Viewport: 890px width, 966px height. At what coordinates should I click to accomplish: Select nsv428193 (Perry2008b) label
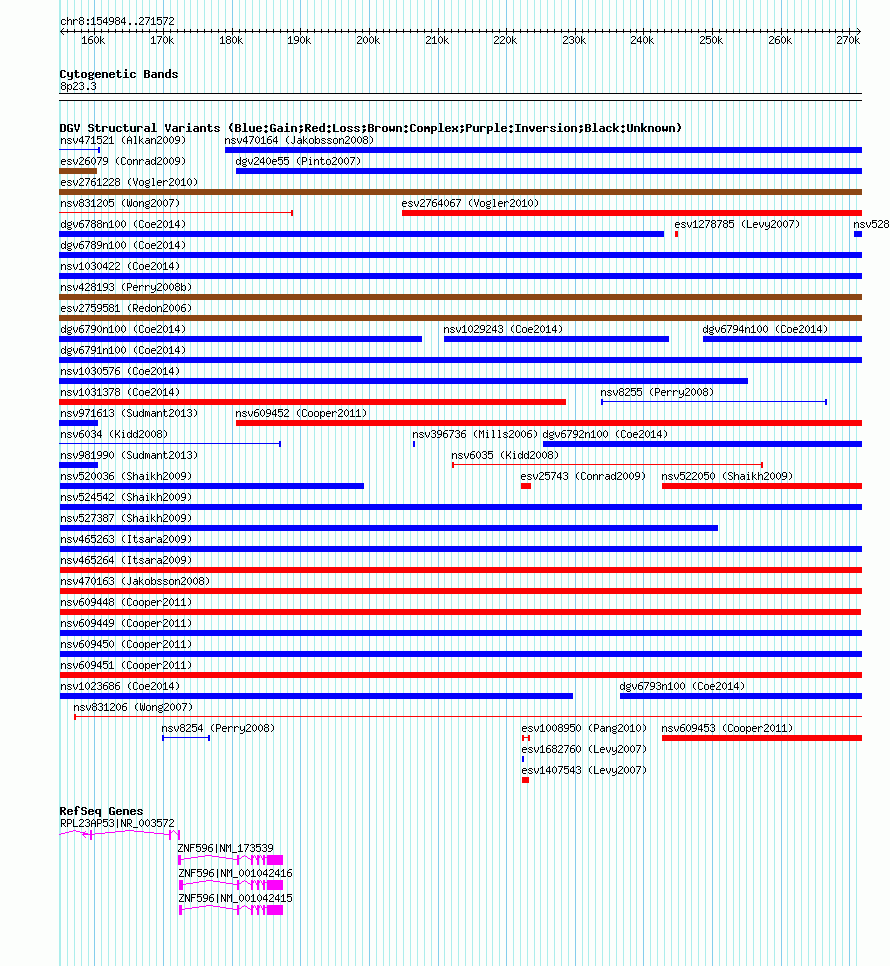tap(126, 287)
